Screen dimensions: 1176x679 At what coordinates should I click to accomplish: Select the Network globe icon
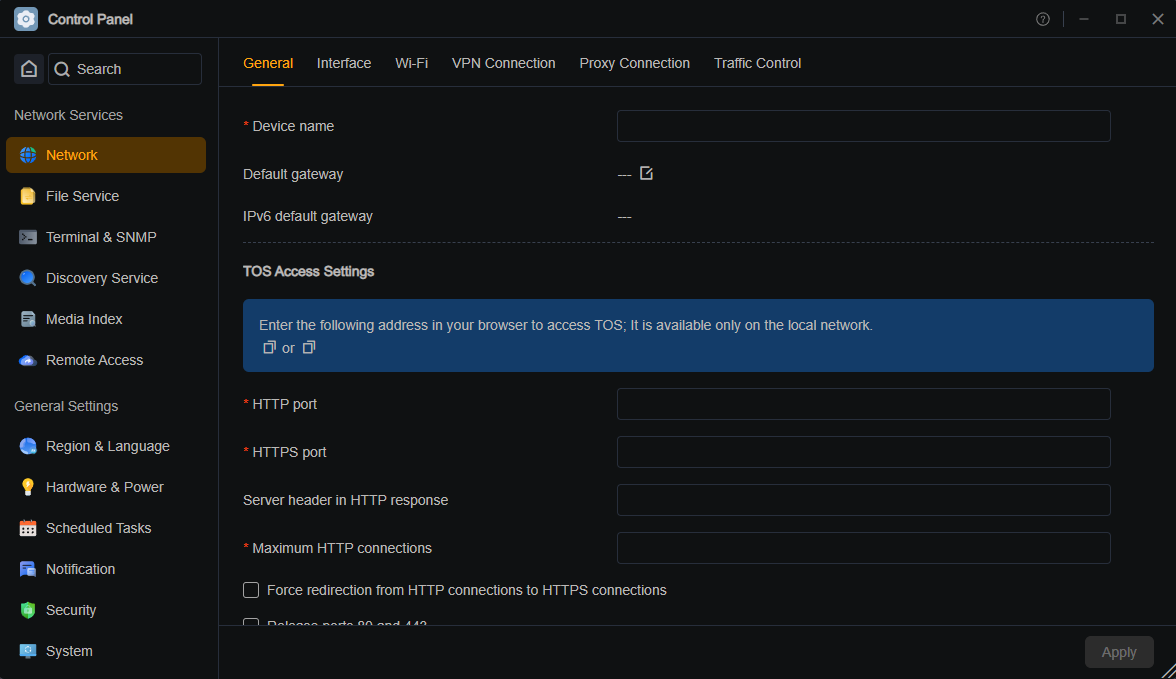28,155
